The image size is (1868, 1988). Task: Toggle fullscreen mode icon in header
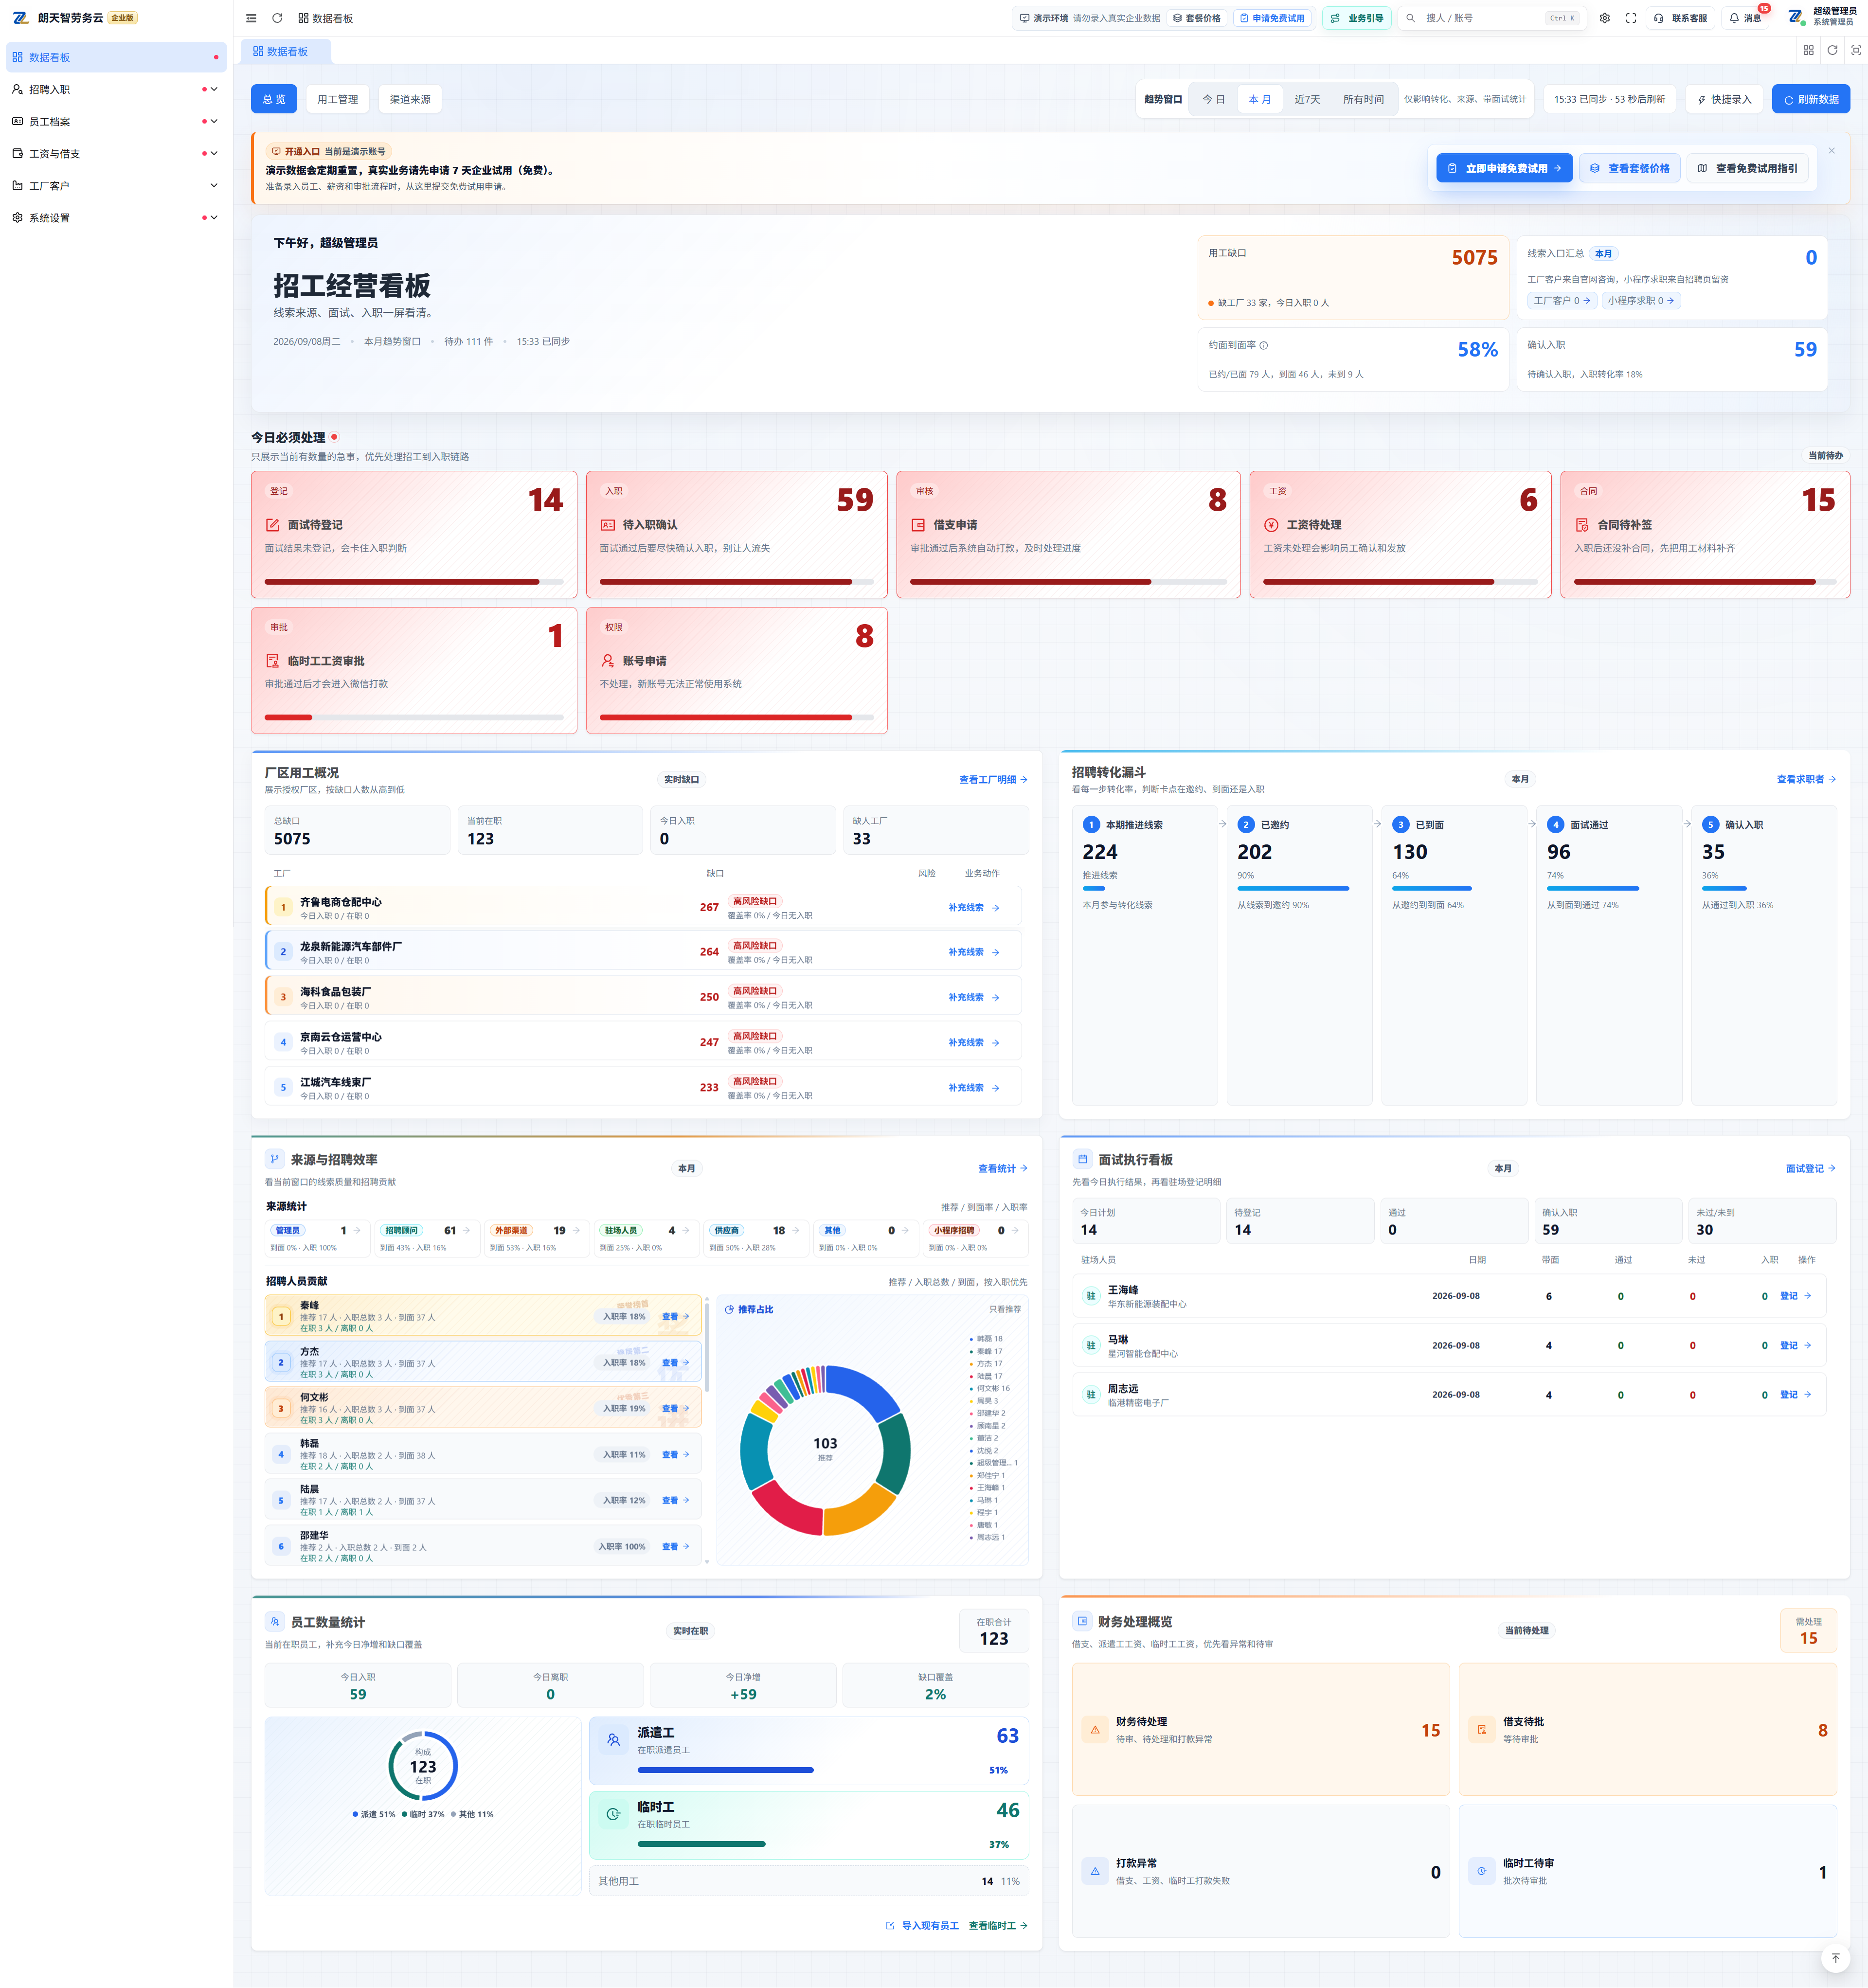point(1630,18)
